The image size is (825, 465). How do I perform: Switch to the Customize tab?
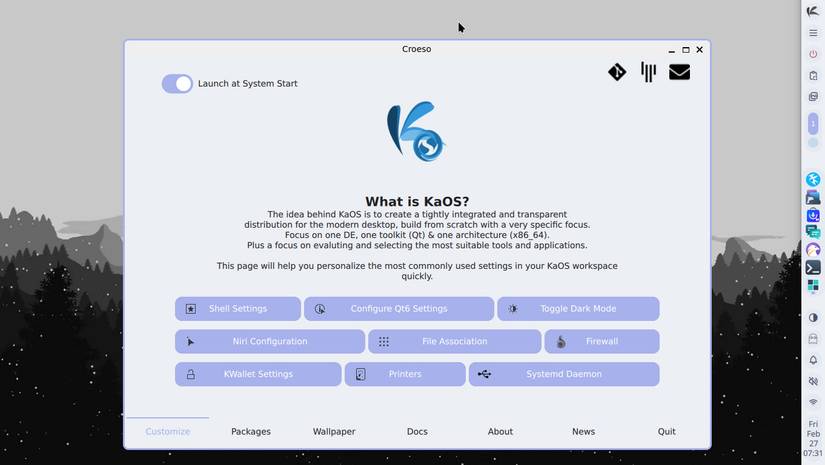(x=168, y=431)
